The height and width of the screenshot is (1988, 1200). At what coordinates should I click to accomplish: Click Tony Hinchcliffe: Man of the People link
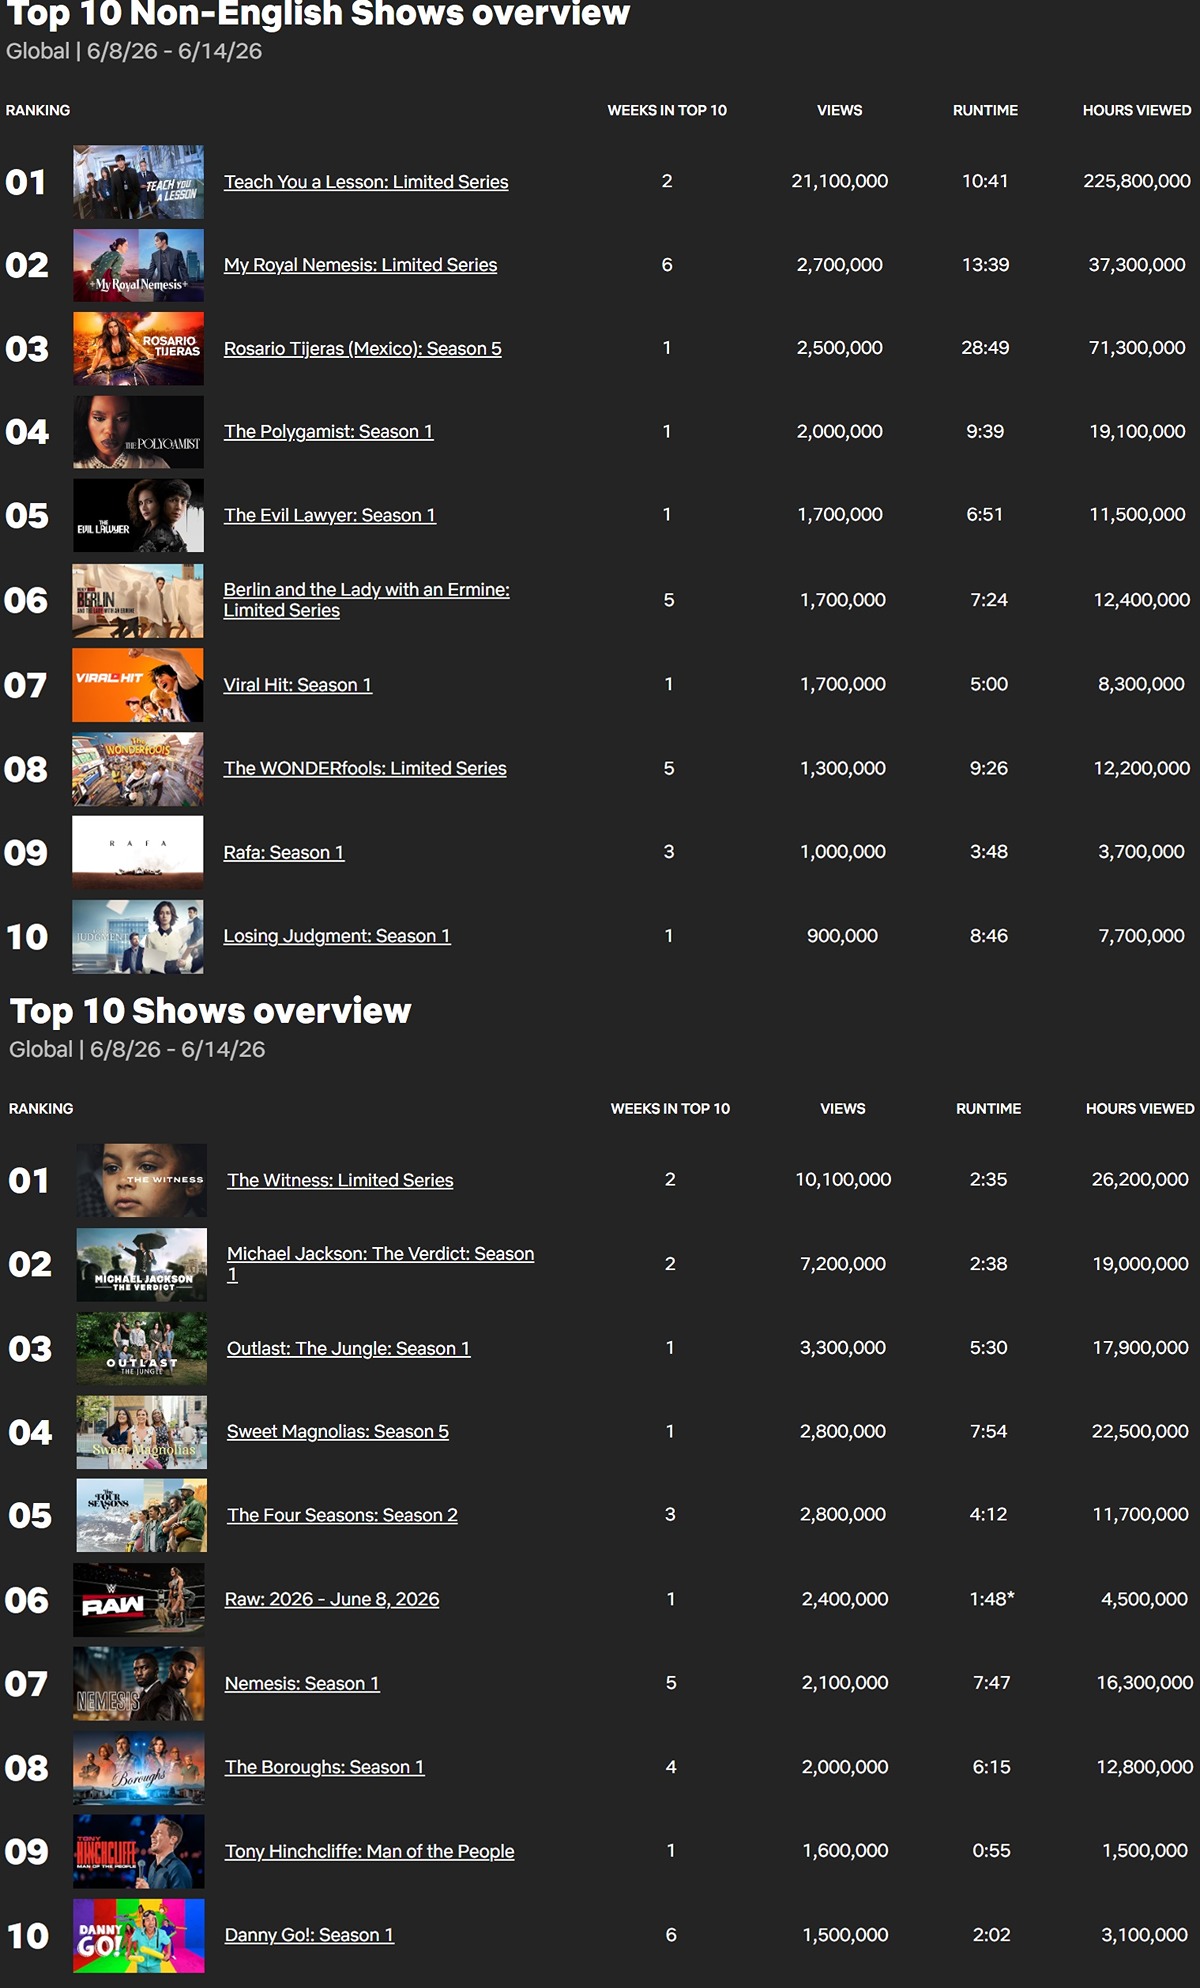click(370, 1851)
